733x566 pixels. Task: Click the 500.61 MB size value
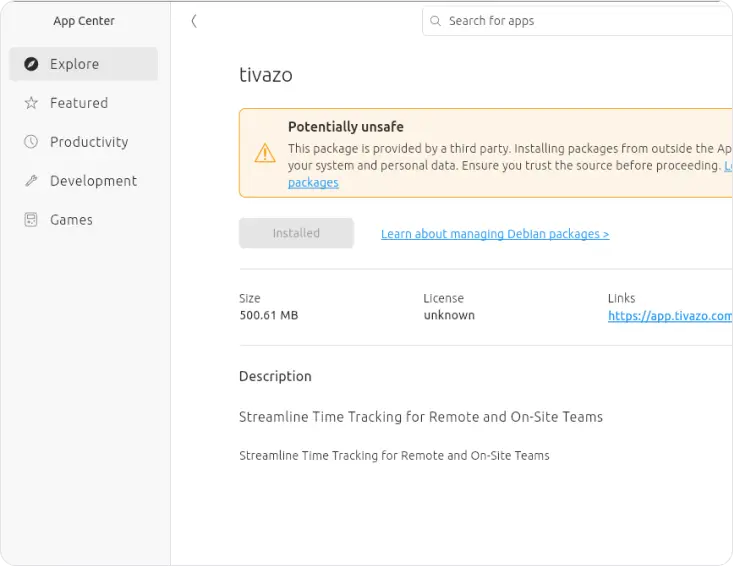269,315
